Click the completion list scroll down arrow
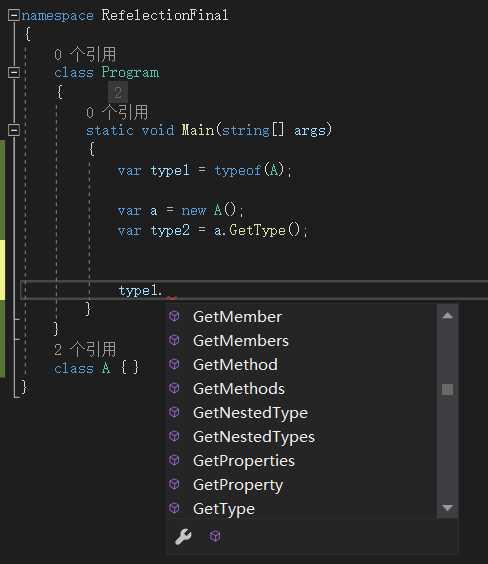Image resolution: width=488 pixels, height=564 pixels. tap(447, 508)
